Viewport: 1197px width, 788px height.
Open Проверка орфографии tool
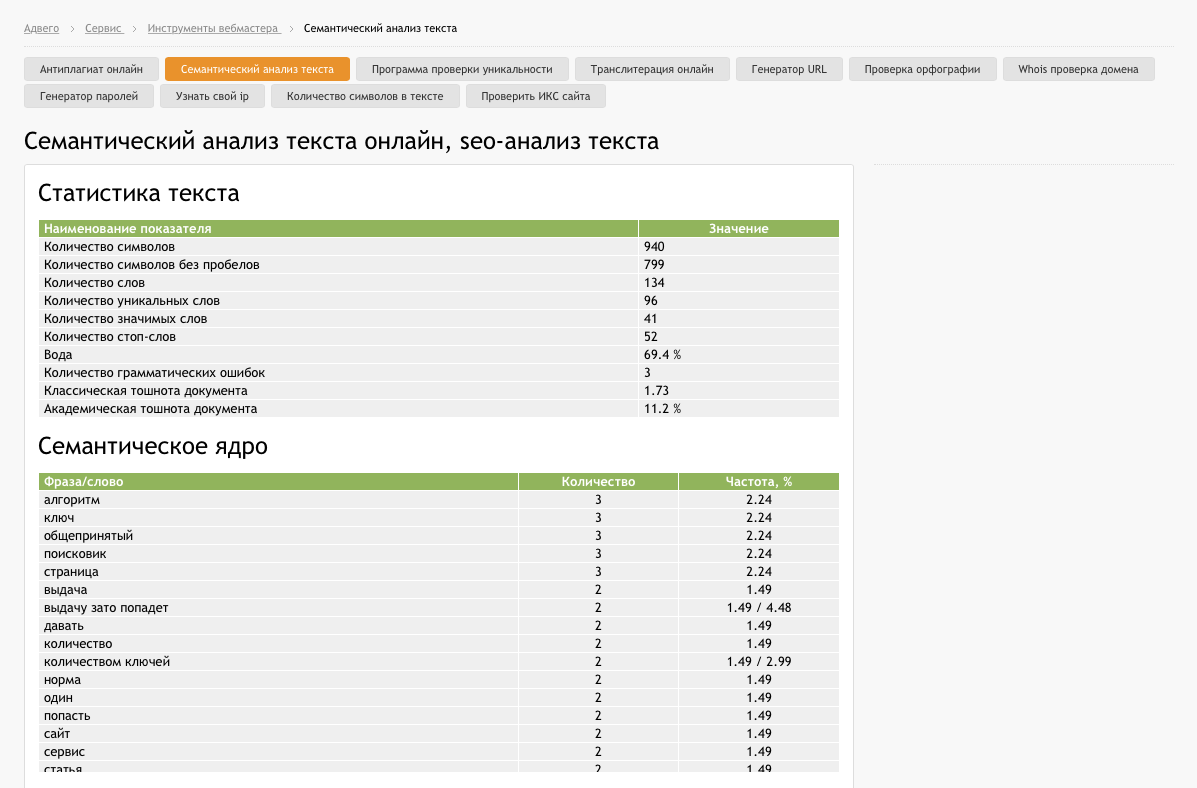pos(922,69)
